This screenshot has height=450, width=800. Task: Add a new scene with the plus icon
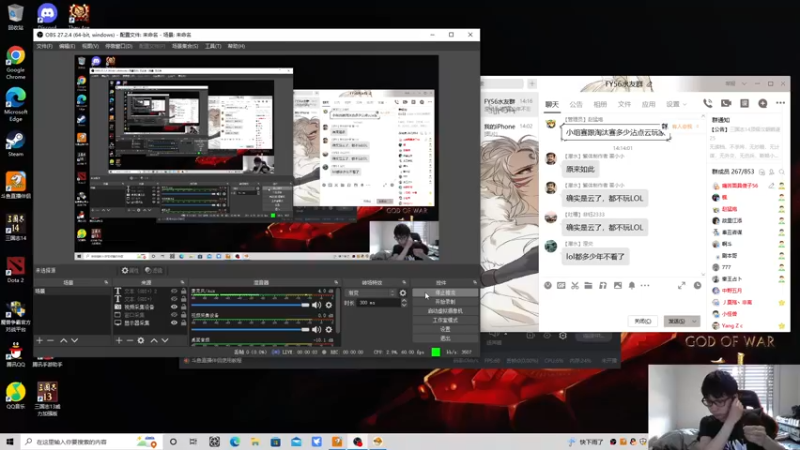(39, 340)
